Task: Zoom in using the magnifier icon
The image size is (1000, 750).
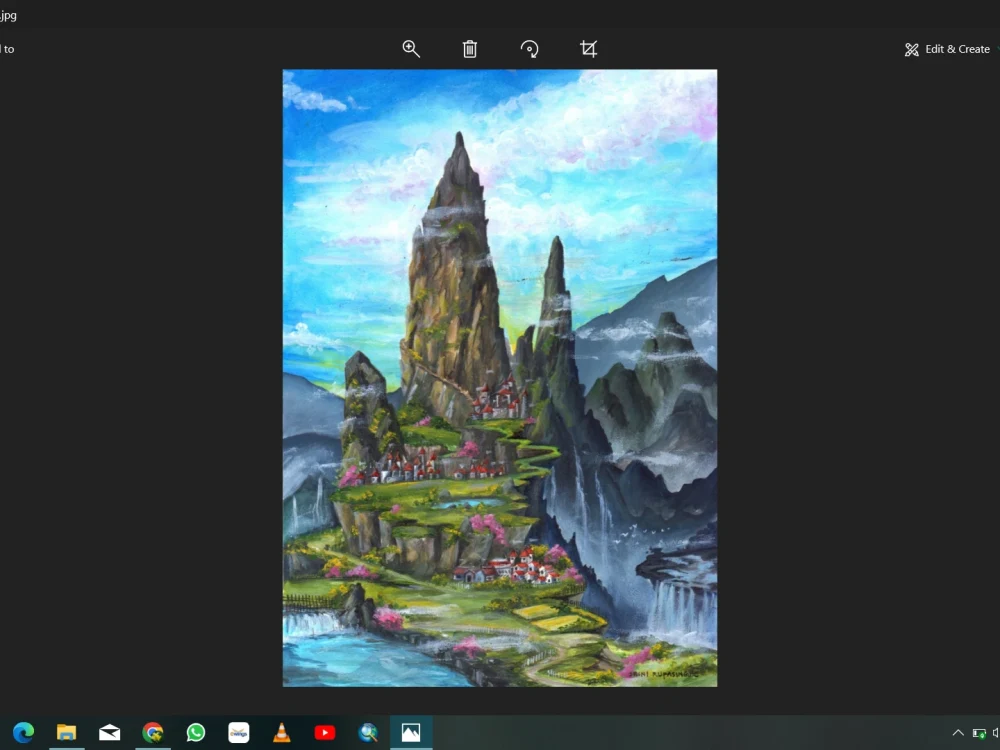Action: click(x=411, y=48)
